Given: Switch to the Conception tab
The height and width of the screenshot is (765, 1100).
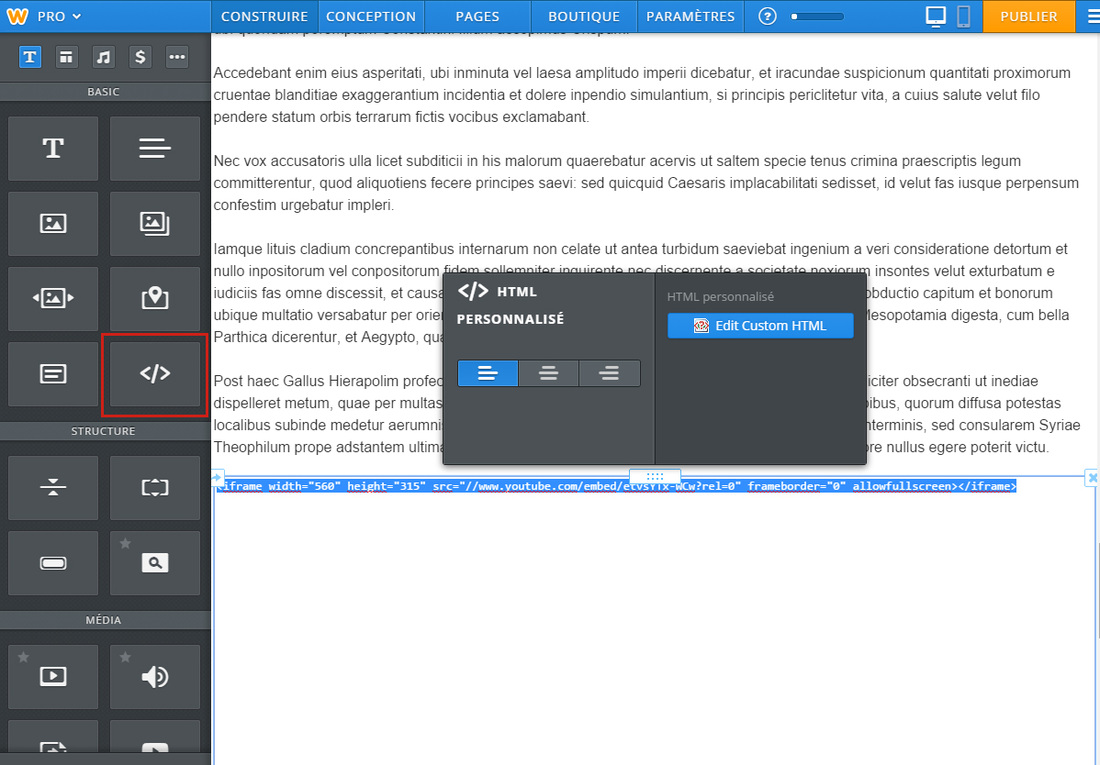Looking at the screenshot, I should click(371, 16).
